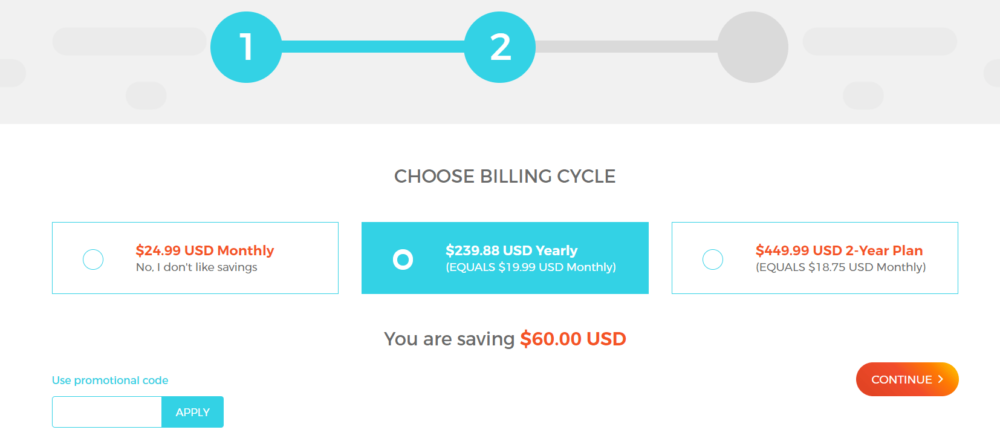Select the 2-Year Plan radio button
1000x444 pixels.
712,260
